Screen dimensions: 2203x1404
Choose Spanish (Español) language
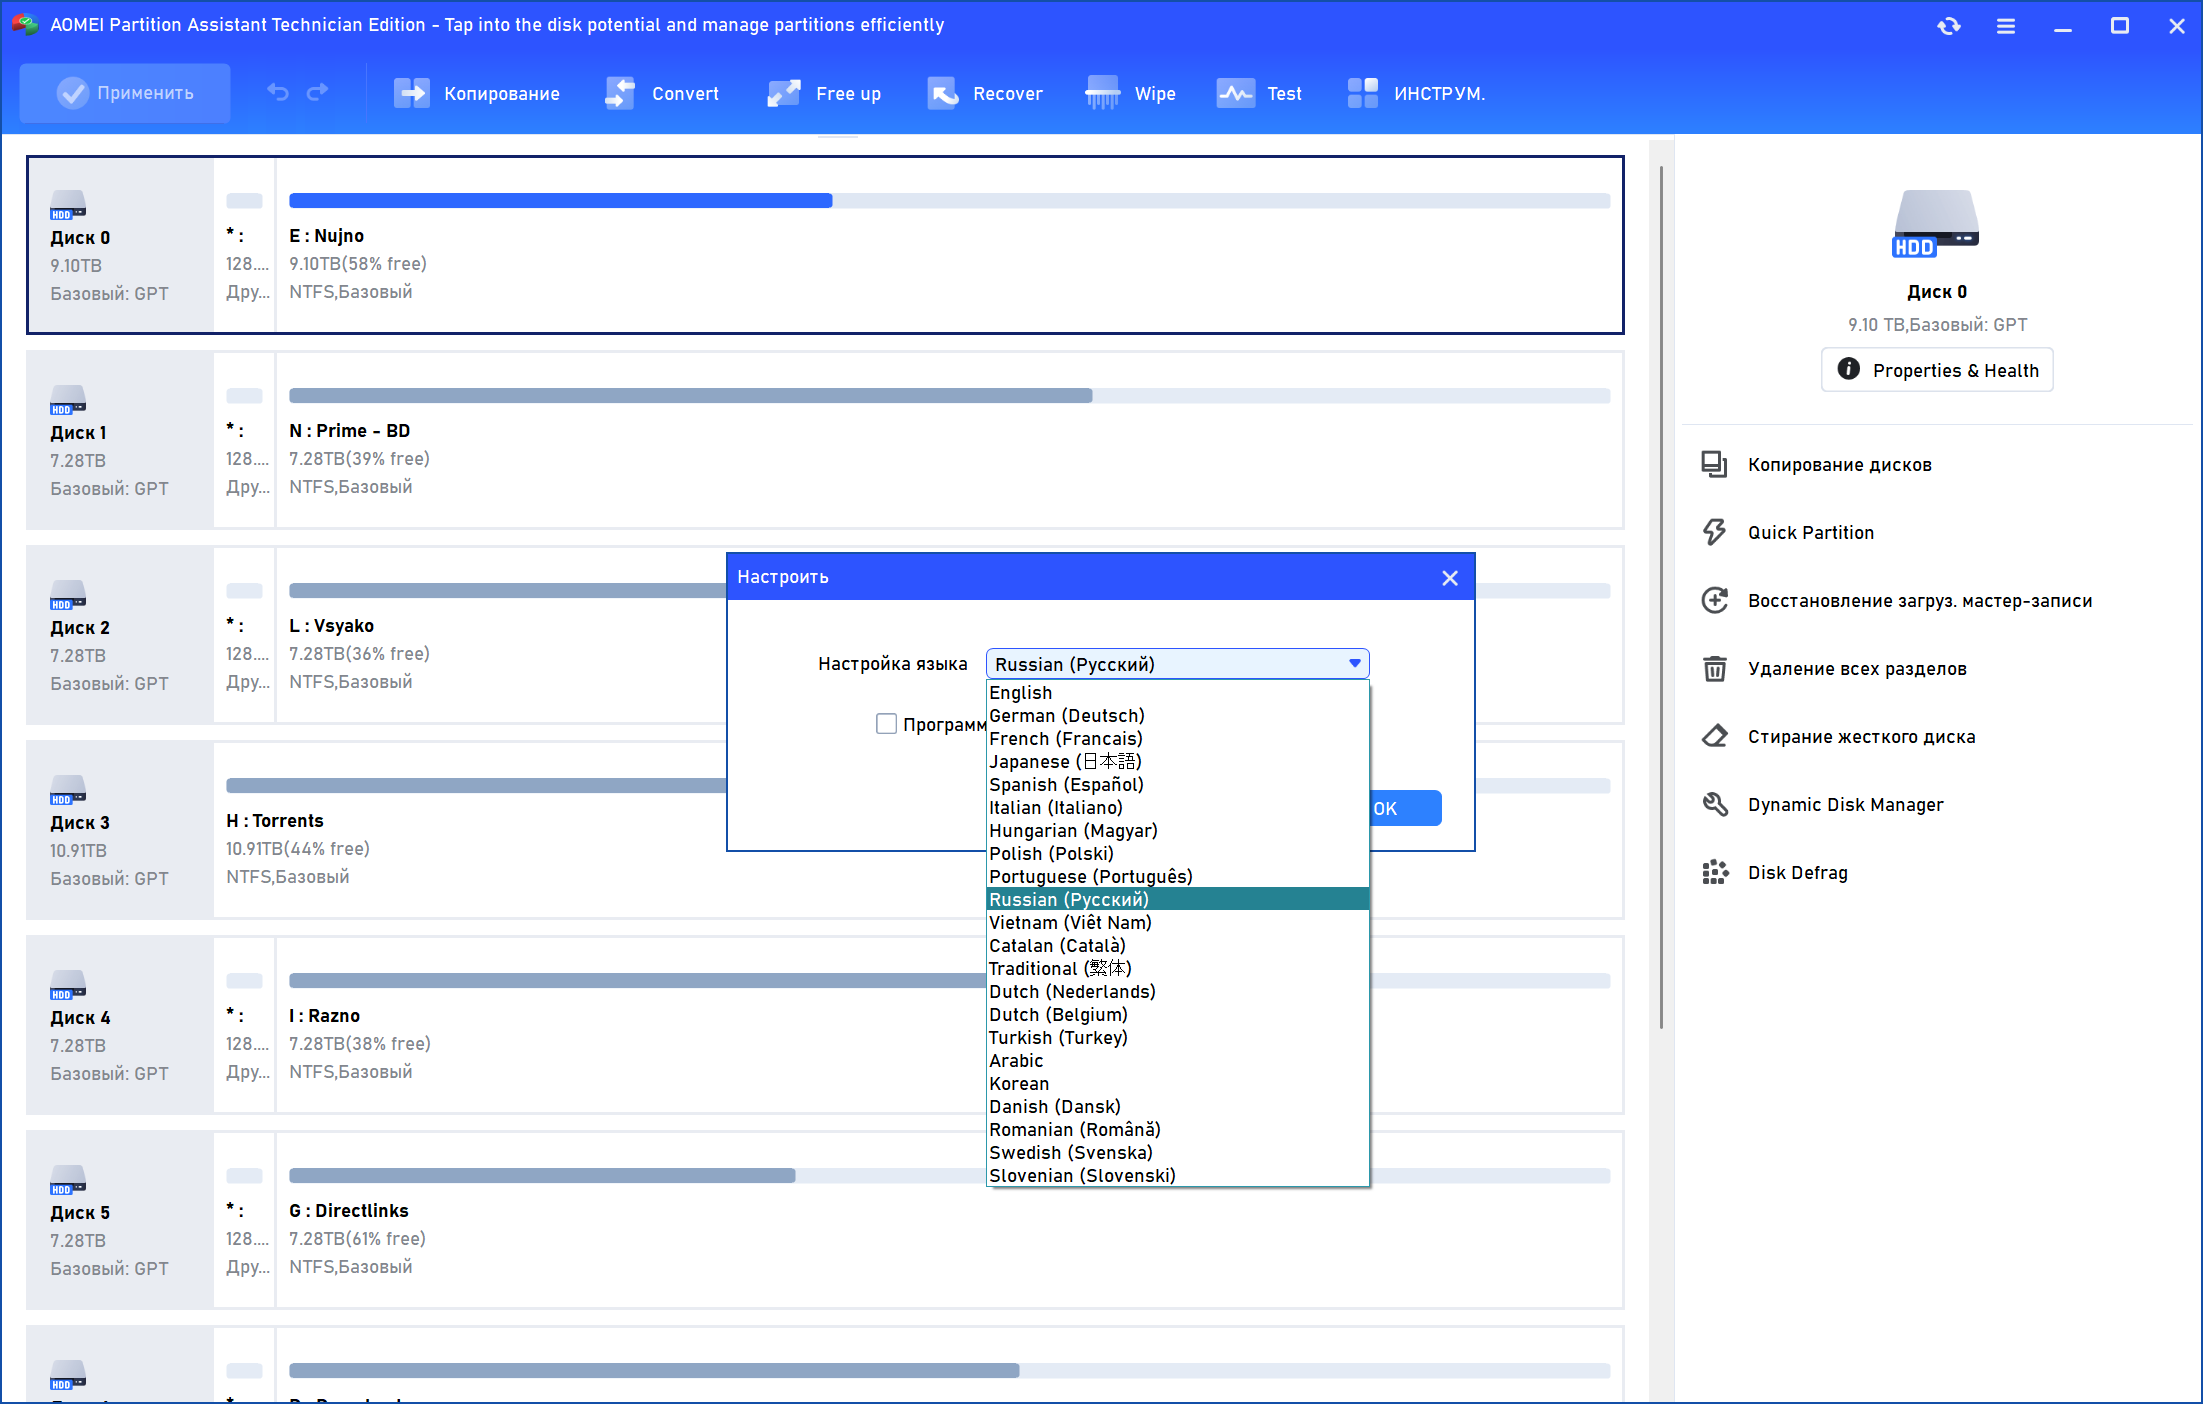[x=1178, y=784]
